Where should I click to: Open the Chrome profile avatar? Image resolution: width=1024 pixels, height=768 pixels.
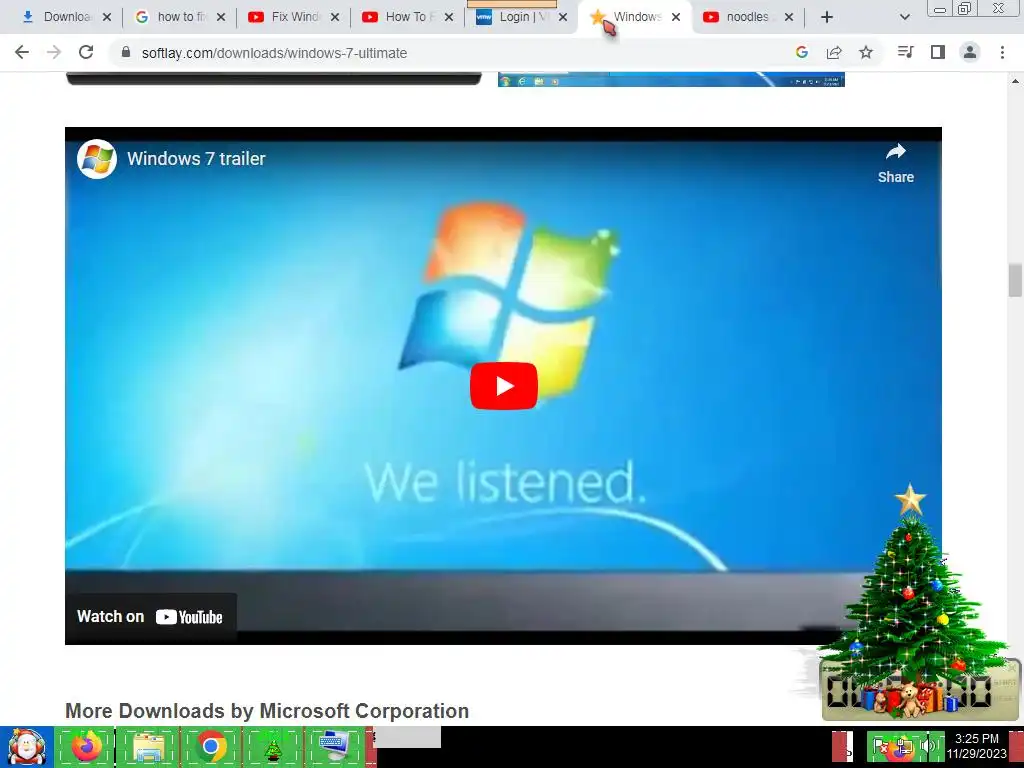click(x=970, y=52)
